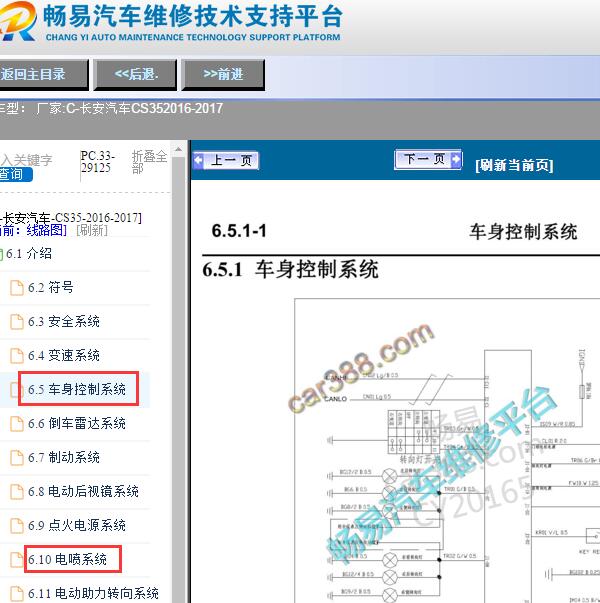Open tree item 6.8 电动后视镜系统
The image size is (600, 603).
83,491
